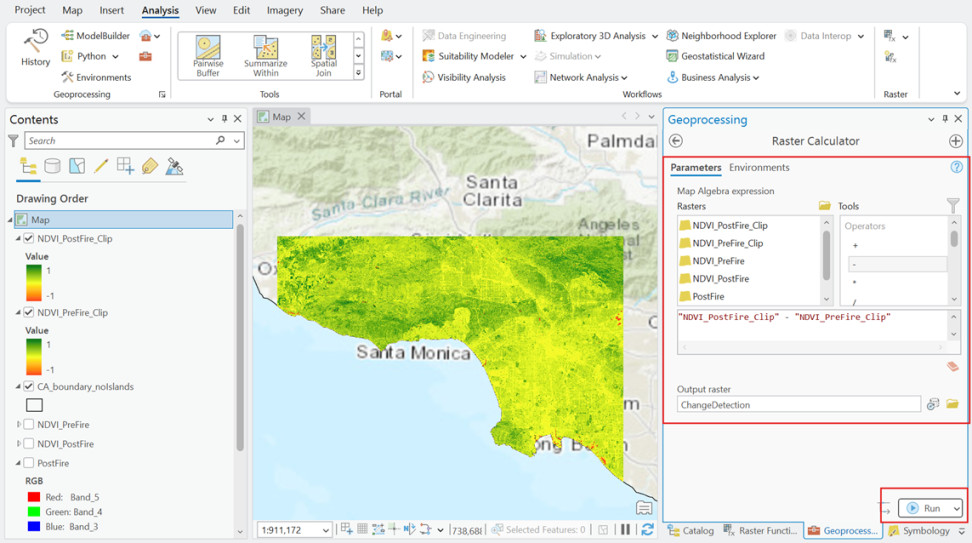The image size is (972, 543).
Task: Clear expression with eraser icon
Action: (x=953, y=366)
